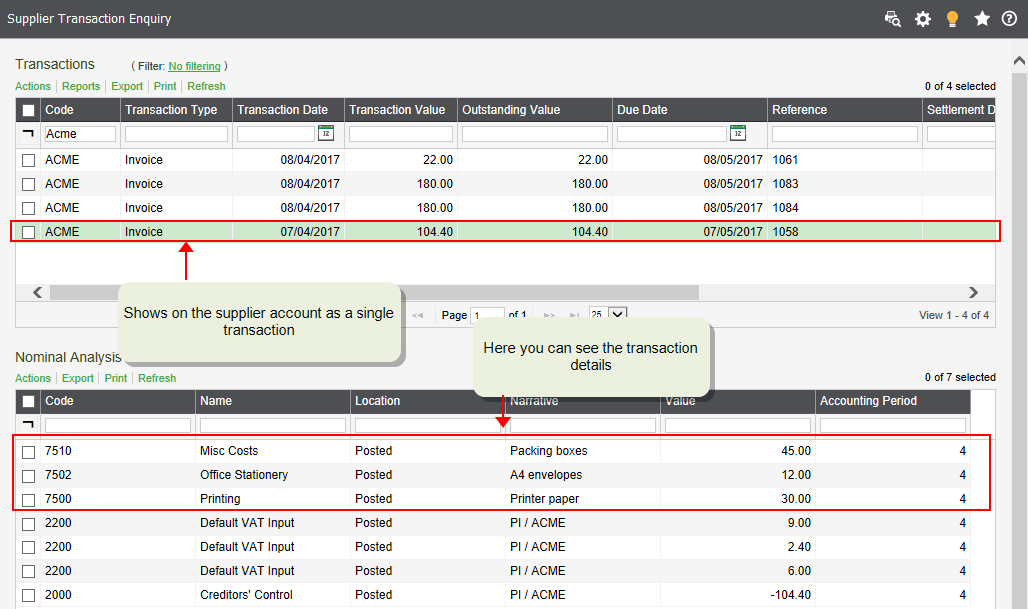1028x609 pixels.
Task: Select all Transactions rows via header checkbox
Action: coord(27,109)
